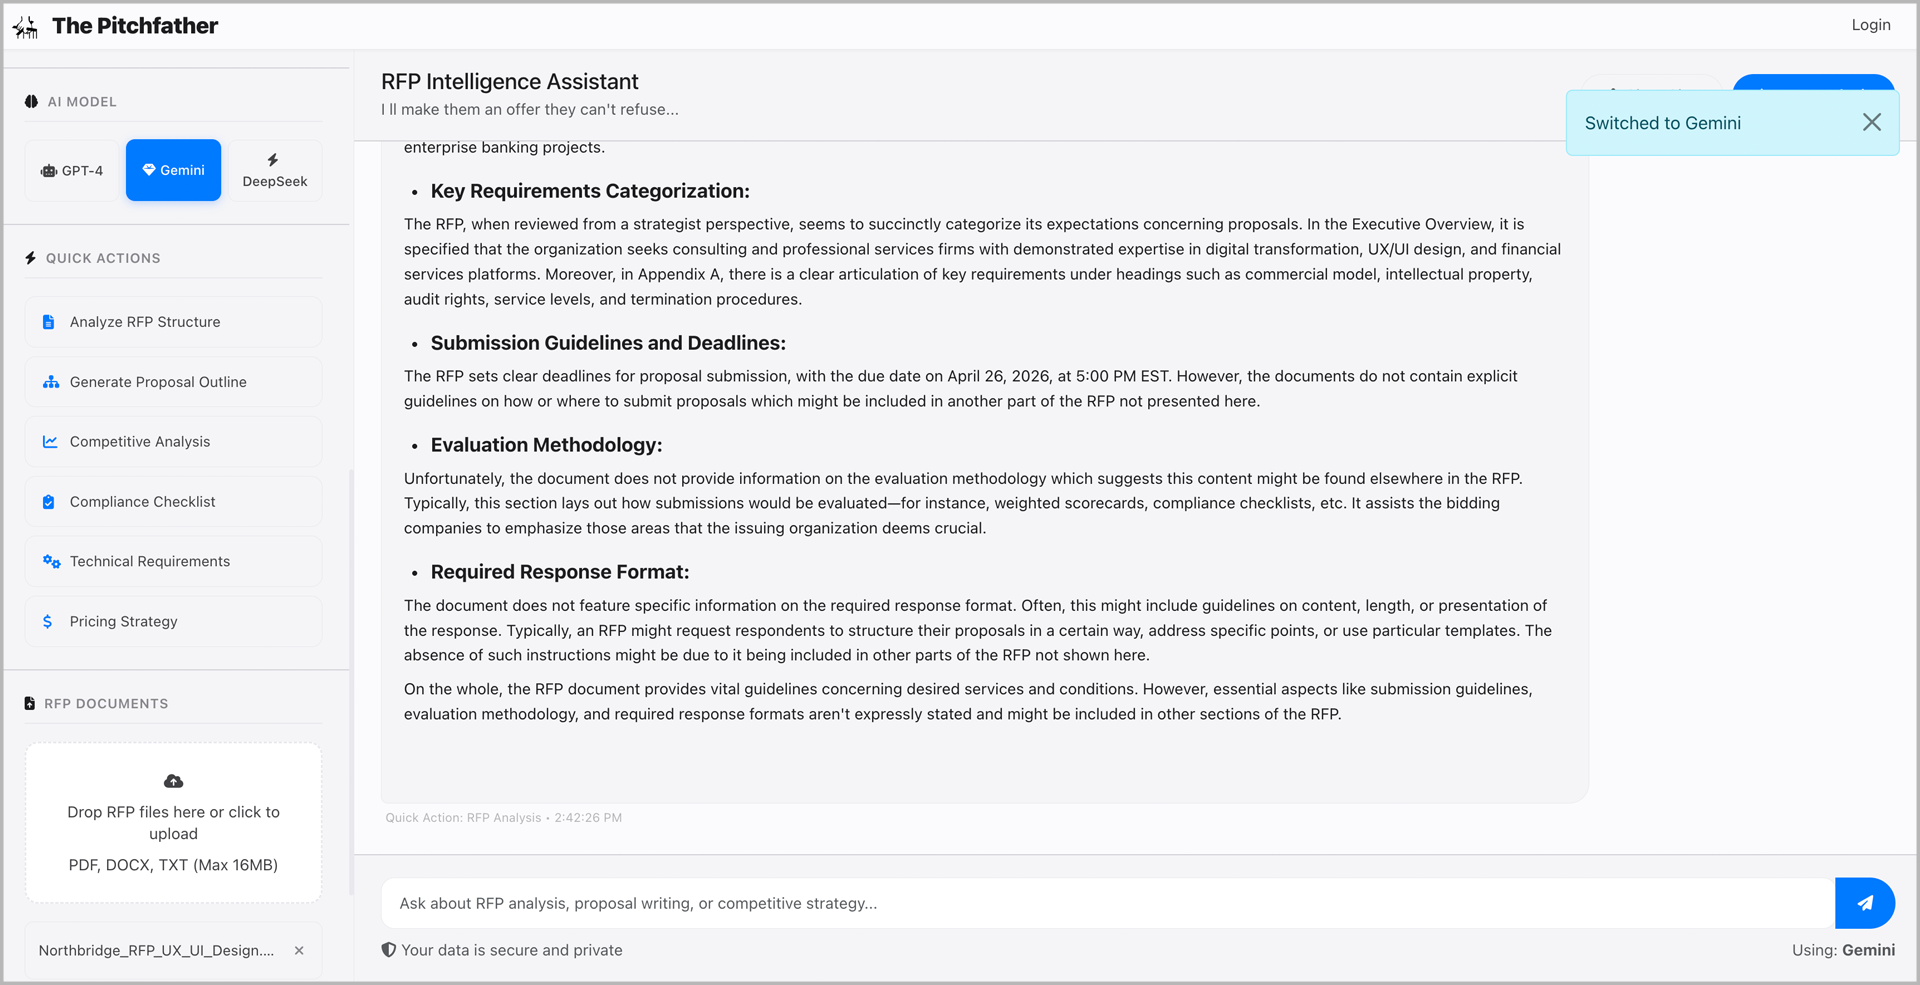Image resolution: width=1920 pixels, height=985 pixels.
Task: Switch to DeepSeek model
Action: point(274,171)
